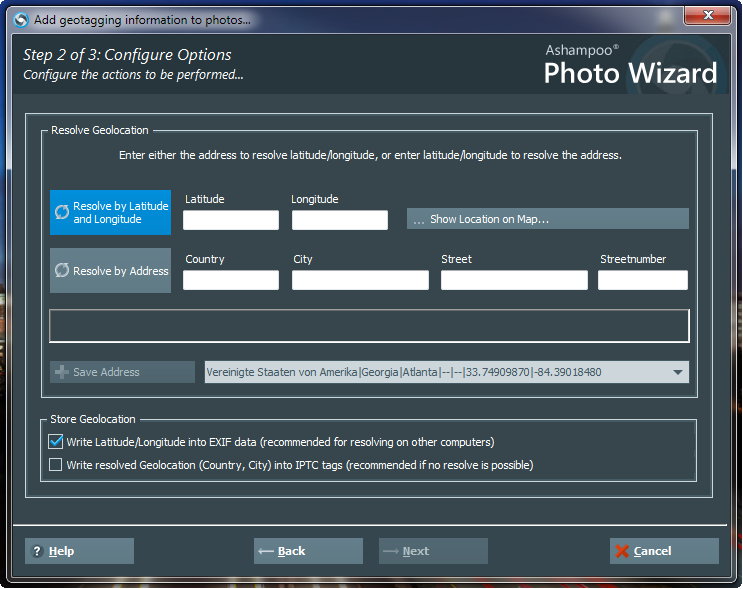Screen dimensions: 743x589
Task: Click the plus icon on Save Address
Action: point(61,372)
